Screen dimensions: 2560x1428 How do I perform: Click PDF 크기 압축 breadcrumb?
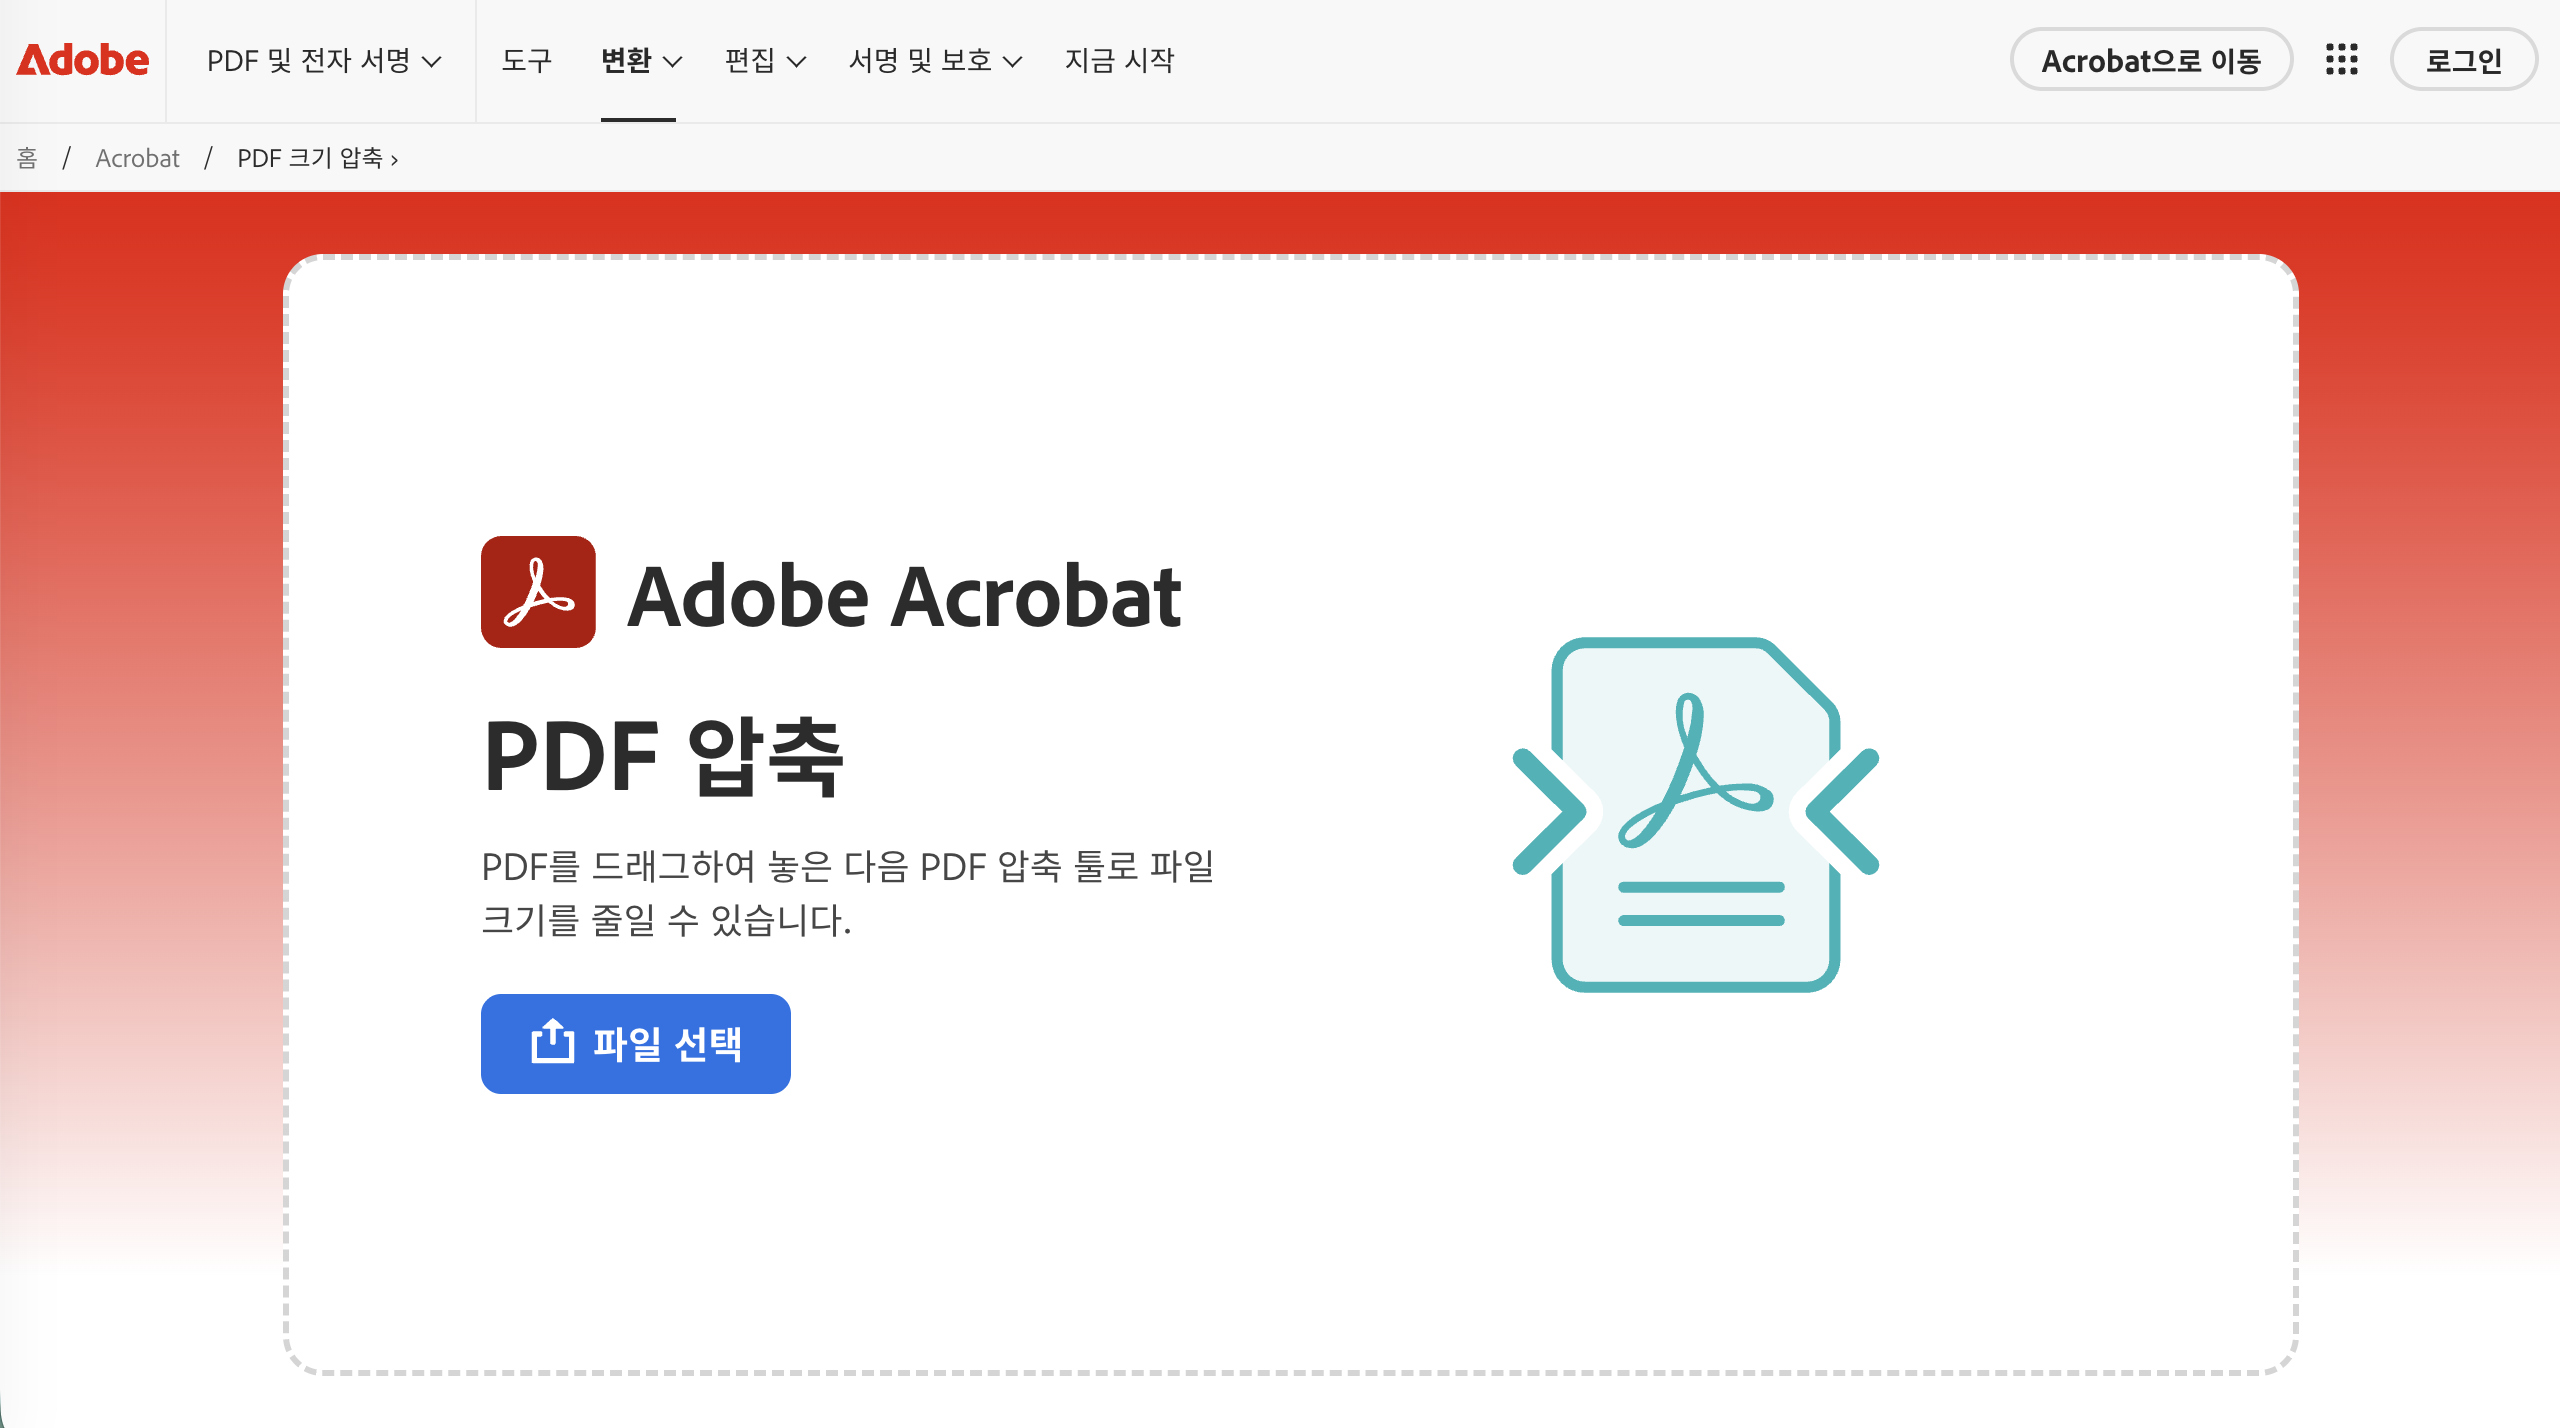pos(311,158)
